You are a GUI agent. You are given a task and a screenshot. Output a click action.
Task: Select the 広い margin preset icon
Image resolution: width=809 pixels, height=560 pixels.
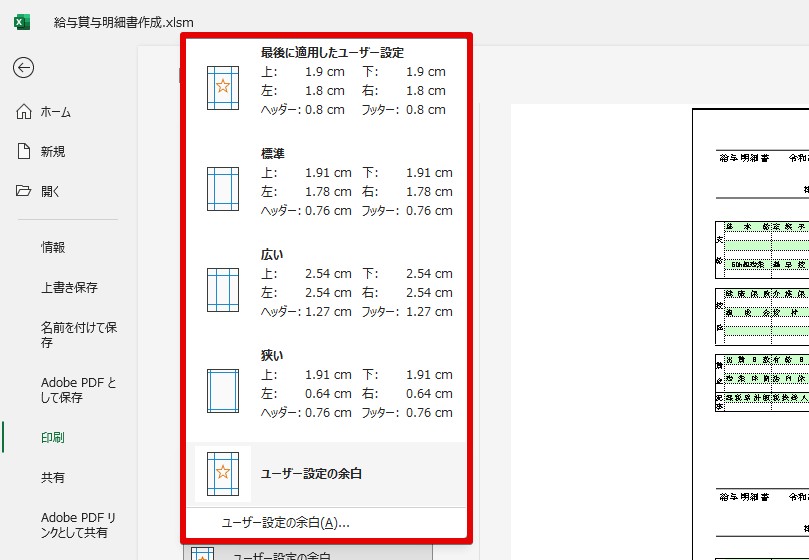click(222, 290)
